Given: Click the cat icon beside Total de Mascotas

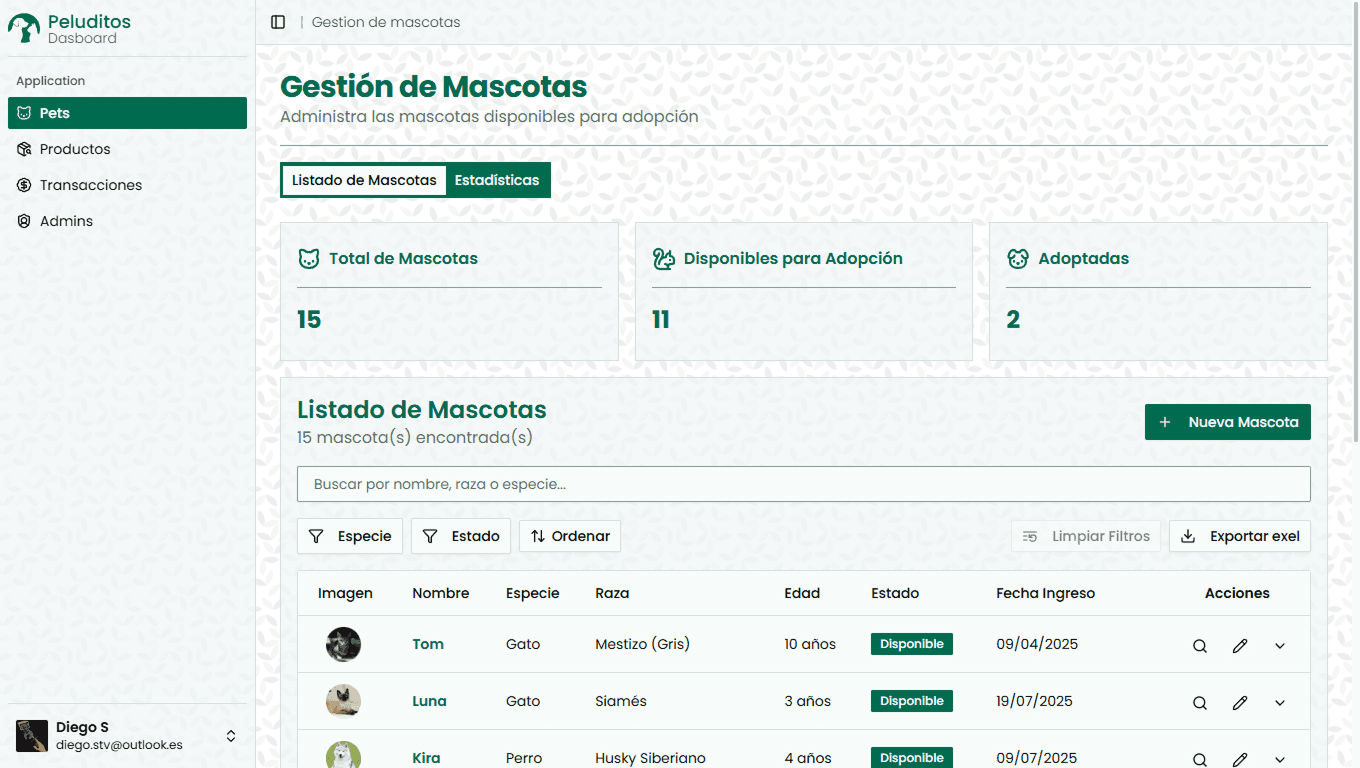Looking at the screenshot, I should (309, 259).
